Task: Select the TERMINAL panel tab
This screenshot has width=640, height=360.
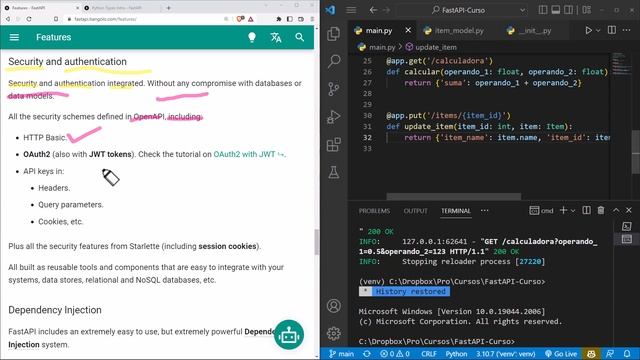Action: tap(456, 211)
